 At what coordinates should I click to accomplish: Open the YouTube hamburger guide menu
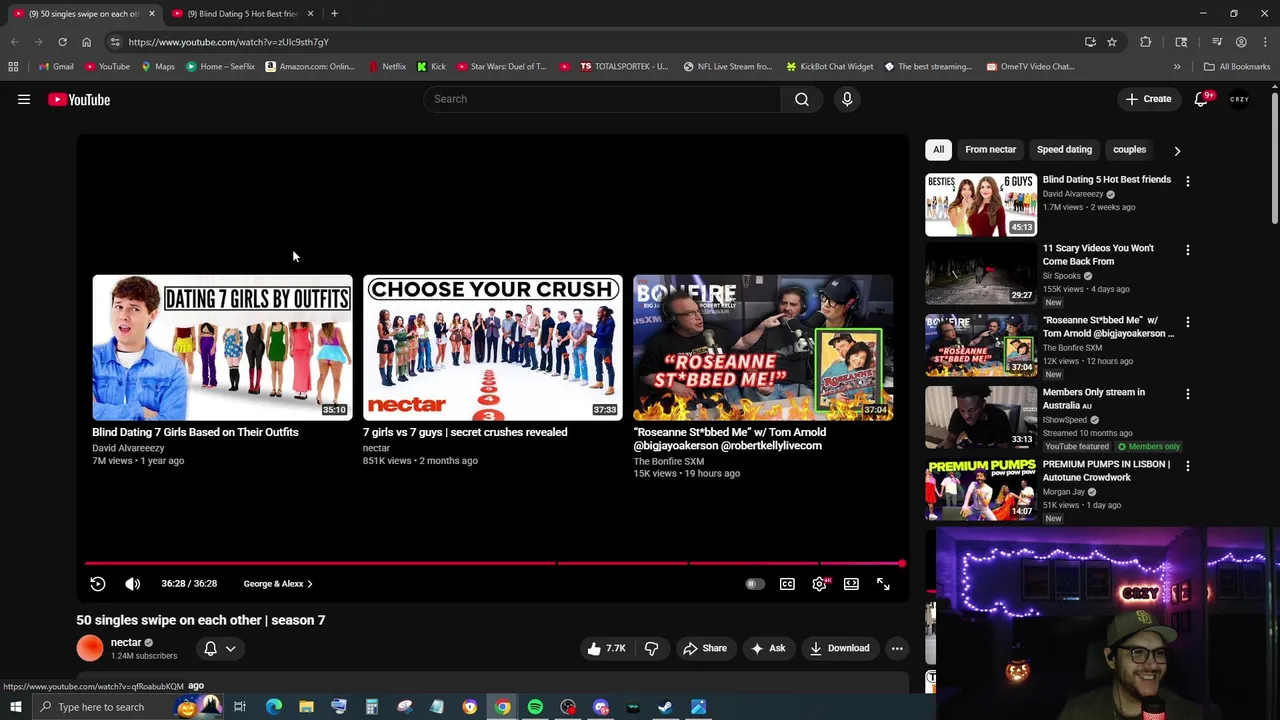(24, 99)
